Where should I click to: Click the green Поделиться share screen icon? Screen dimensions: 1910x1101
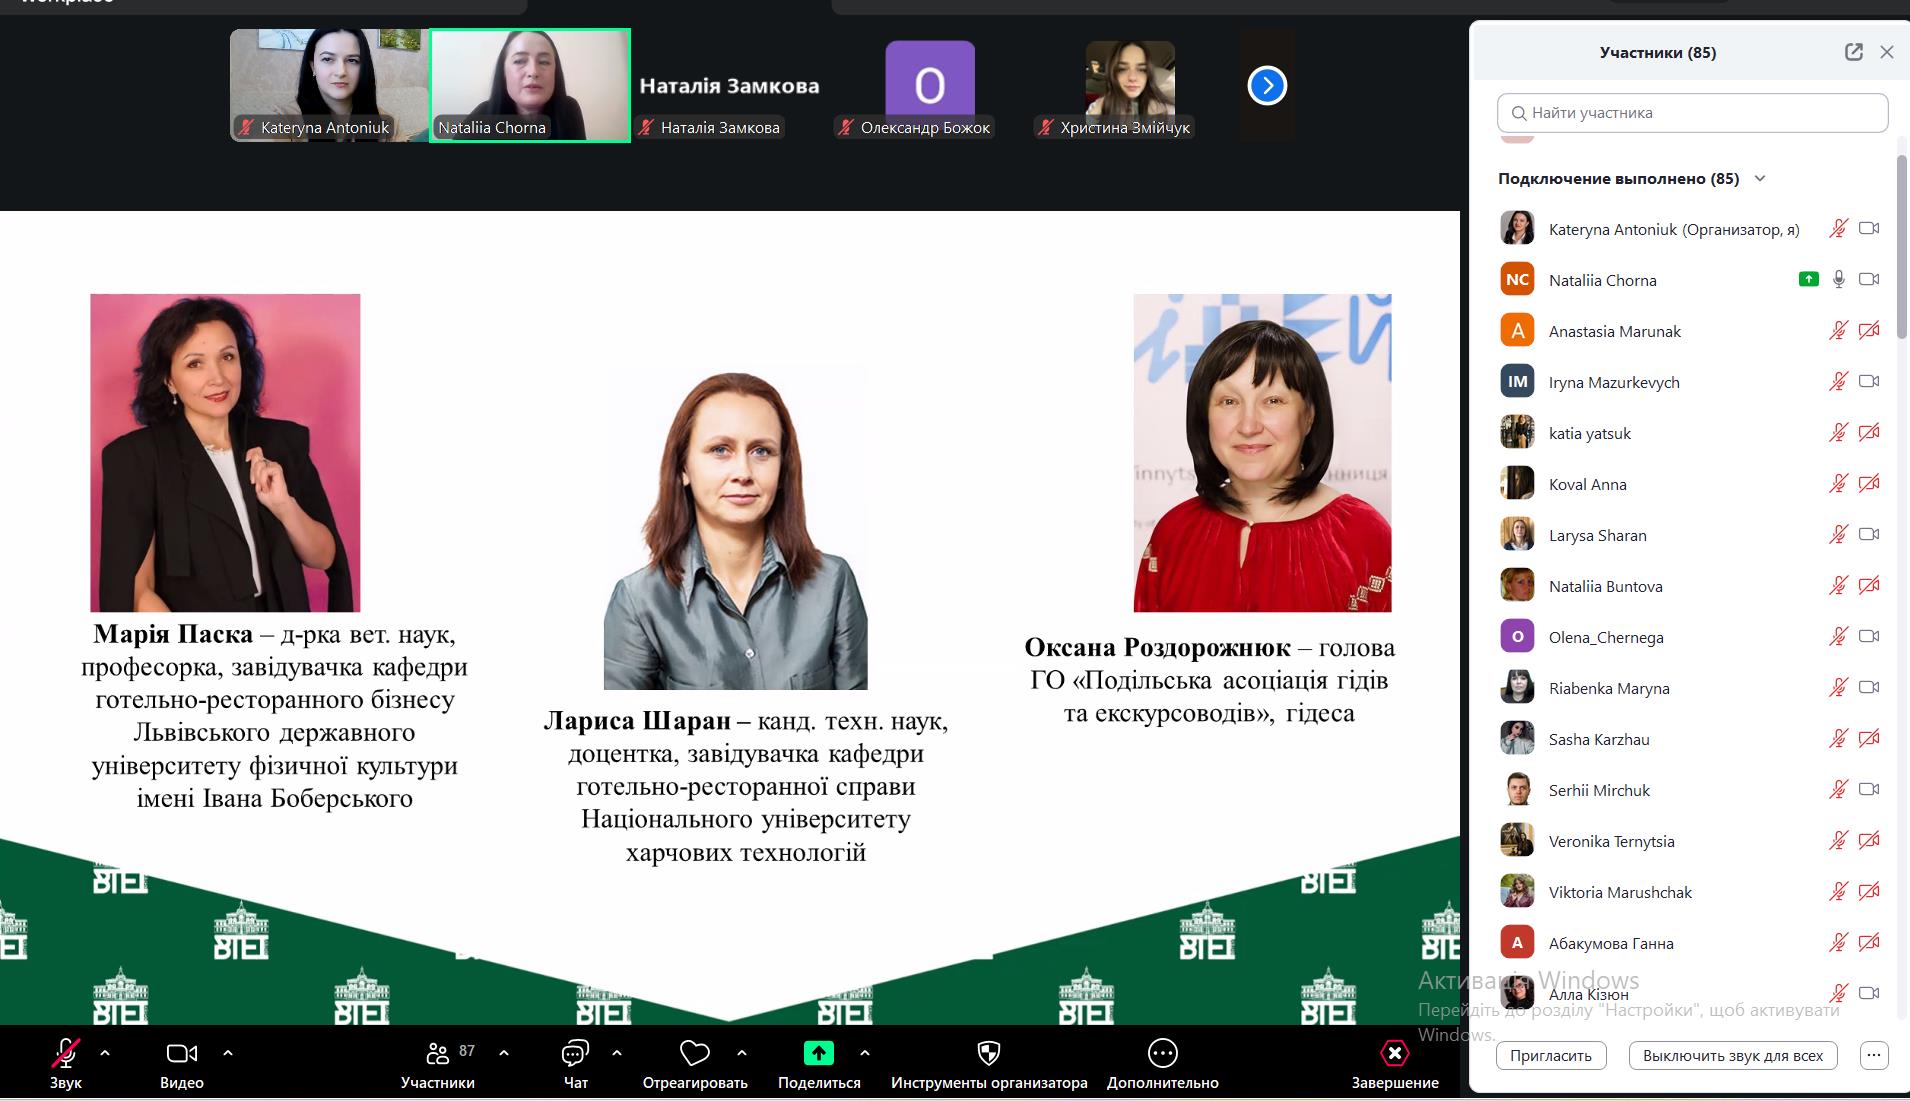click(x=818, y=1053)
